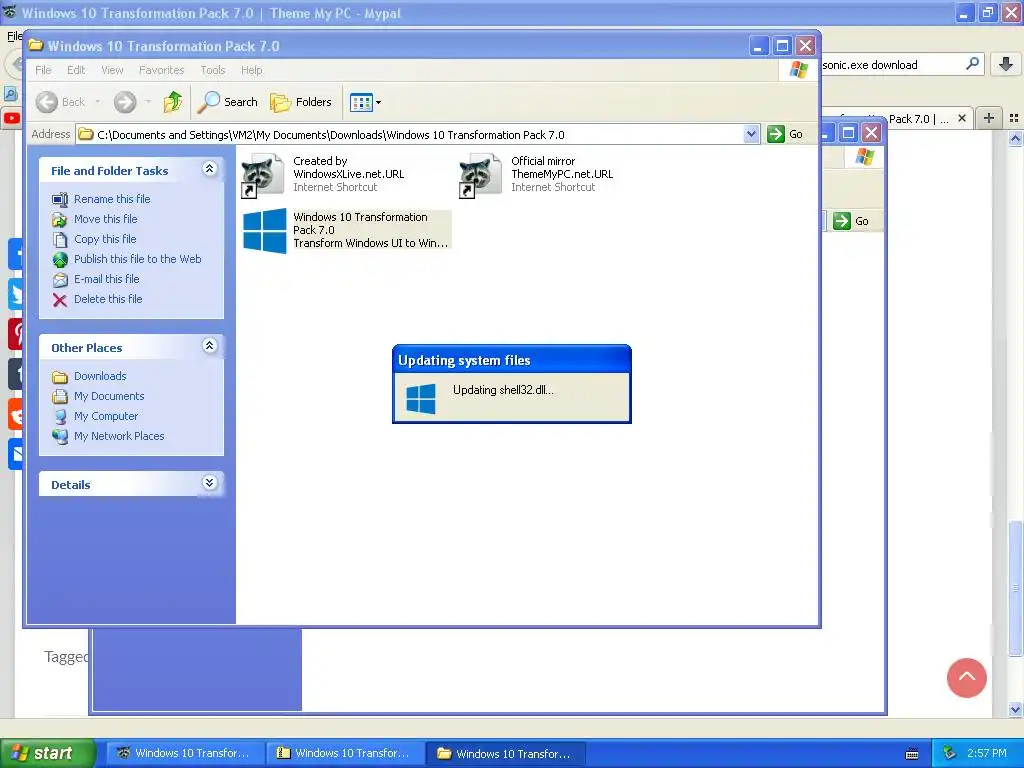This screenshot has height=768, width=1024.
Task: Click Twitter share icon on page
Action: [16, 294]
